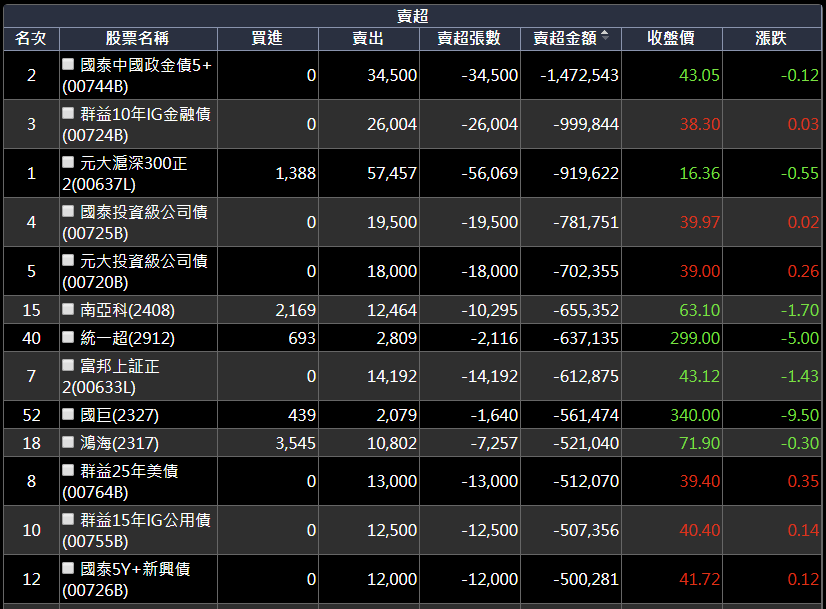Select the price change -5.00
This screenshot has width=826, height=609.
[800, 338]
